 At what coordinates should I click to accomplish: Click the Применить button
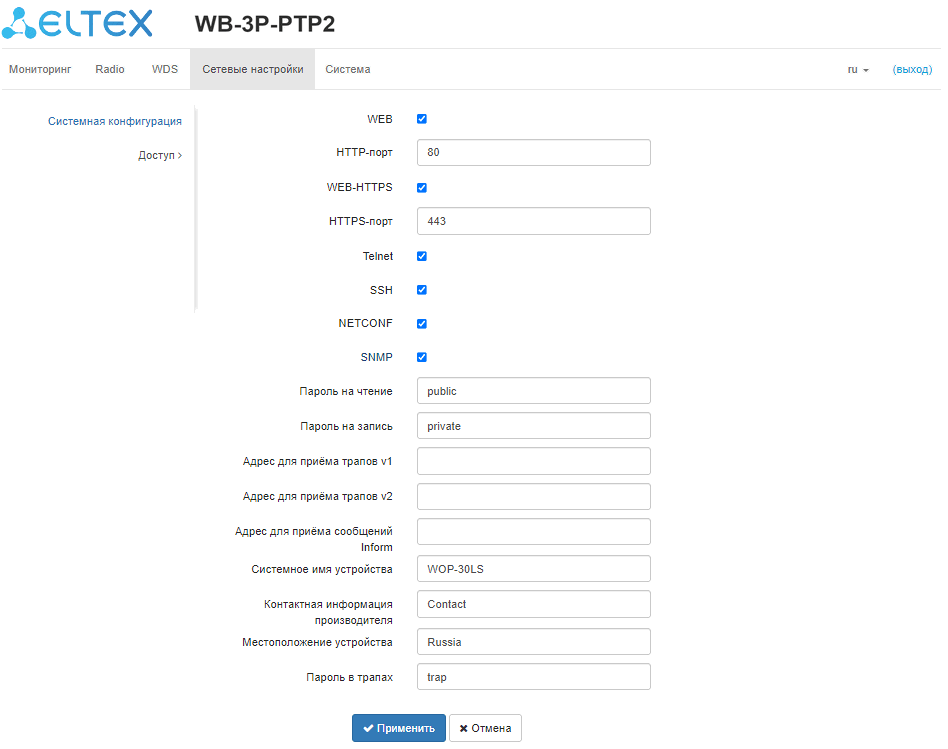[399, 728]
